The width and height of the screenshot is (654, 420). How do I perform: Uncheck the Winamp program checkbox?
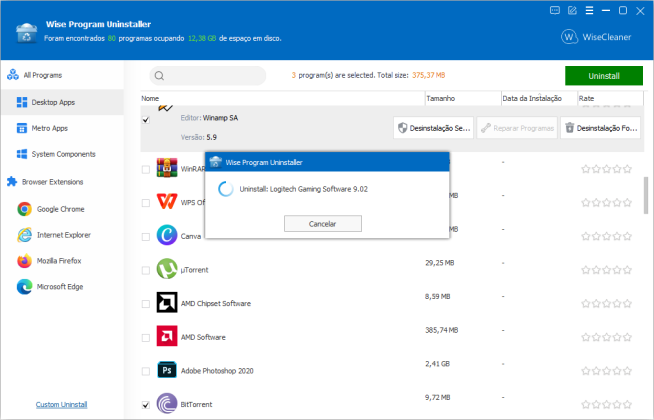click(146, 120)
